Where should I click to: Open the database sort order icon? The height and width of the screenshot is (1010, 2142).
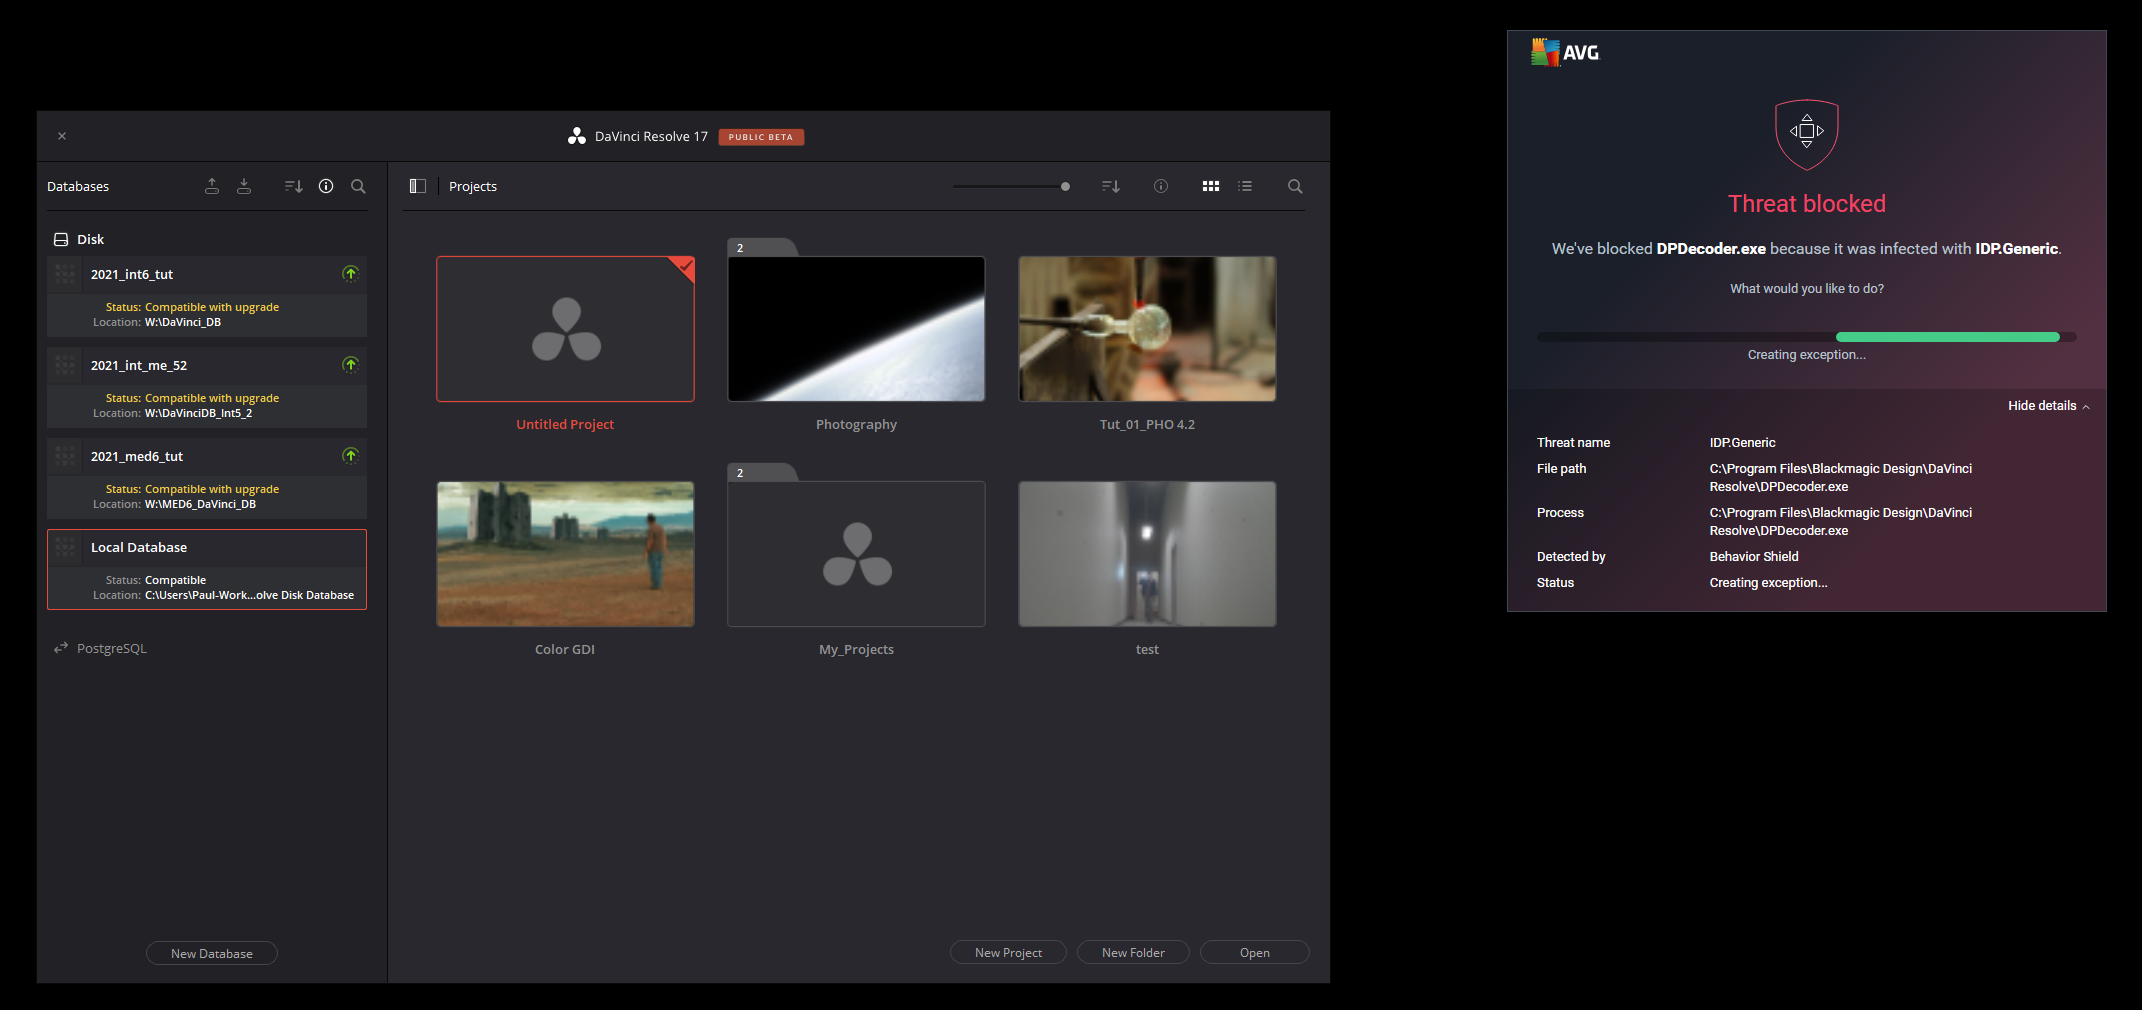pos(293,186)
